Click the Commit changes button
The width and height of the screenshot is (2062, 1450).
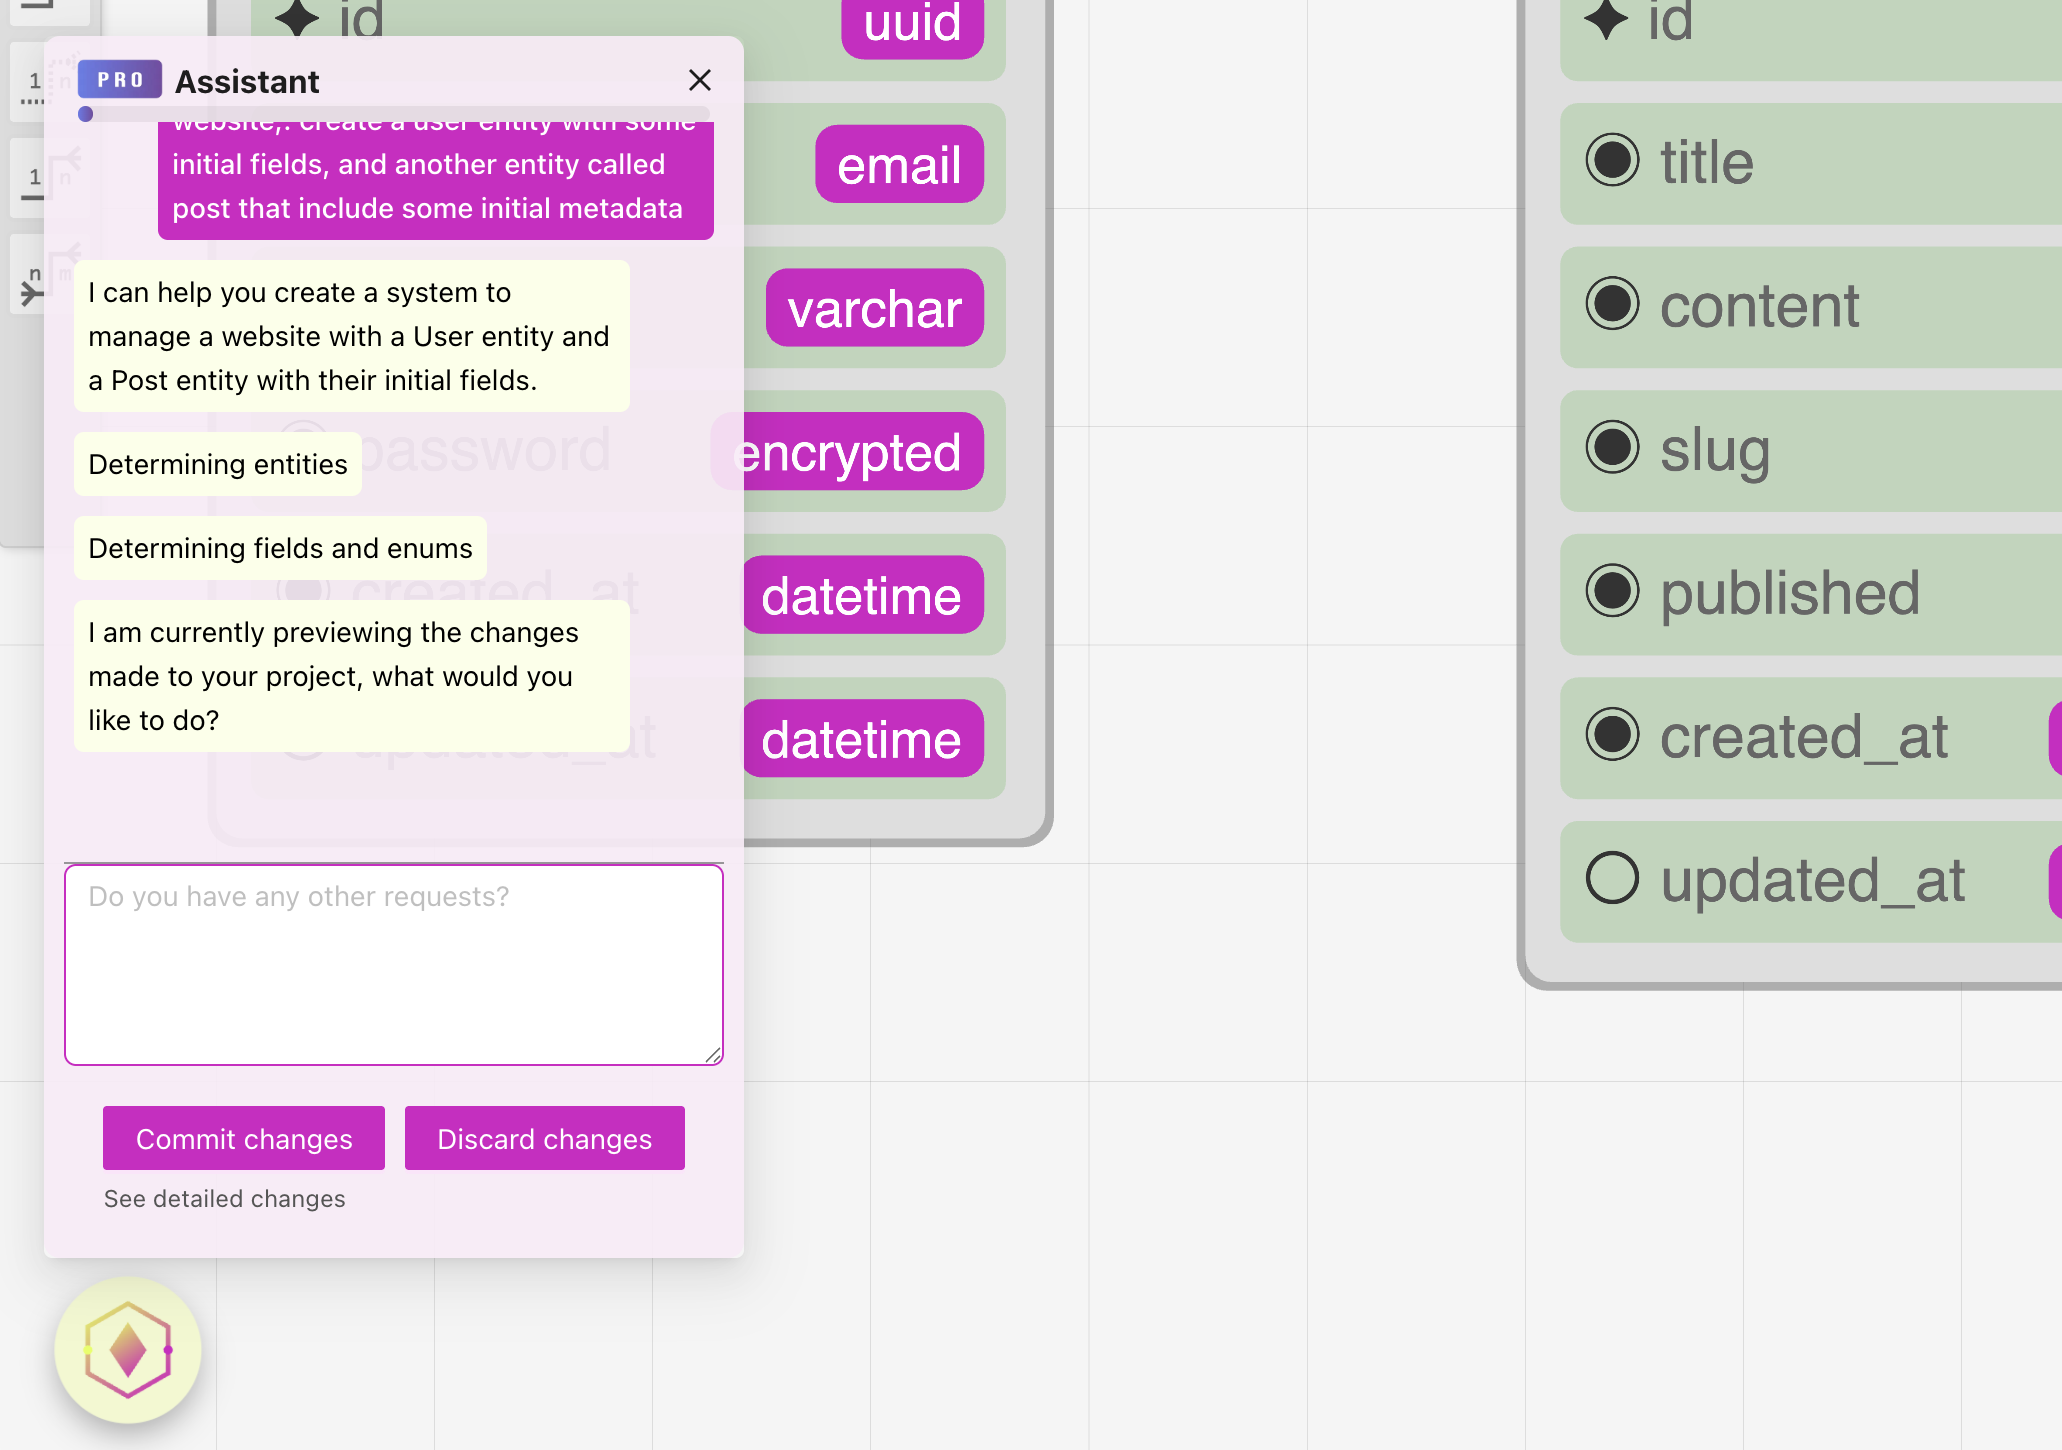[244, 1138]
